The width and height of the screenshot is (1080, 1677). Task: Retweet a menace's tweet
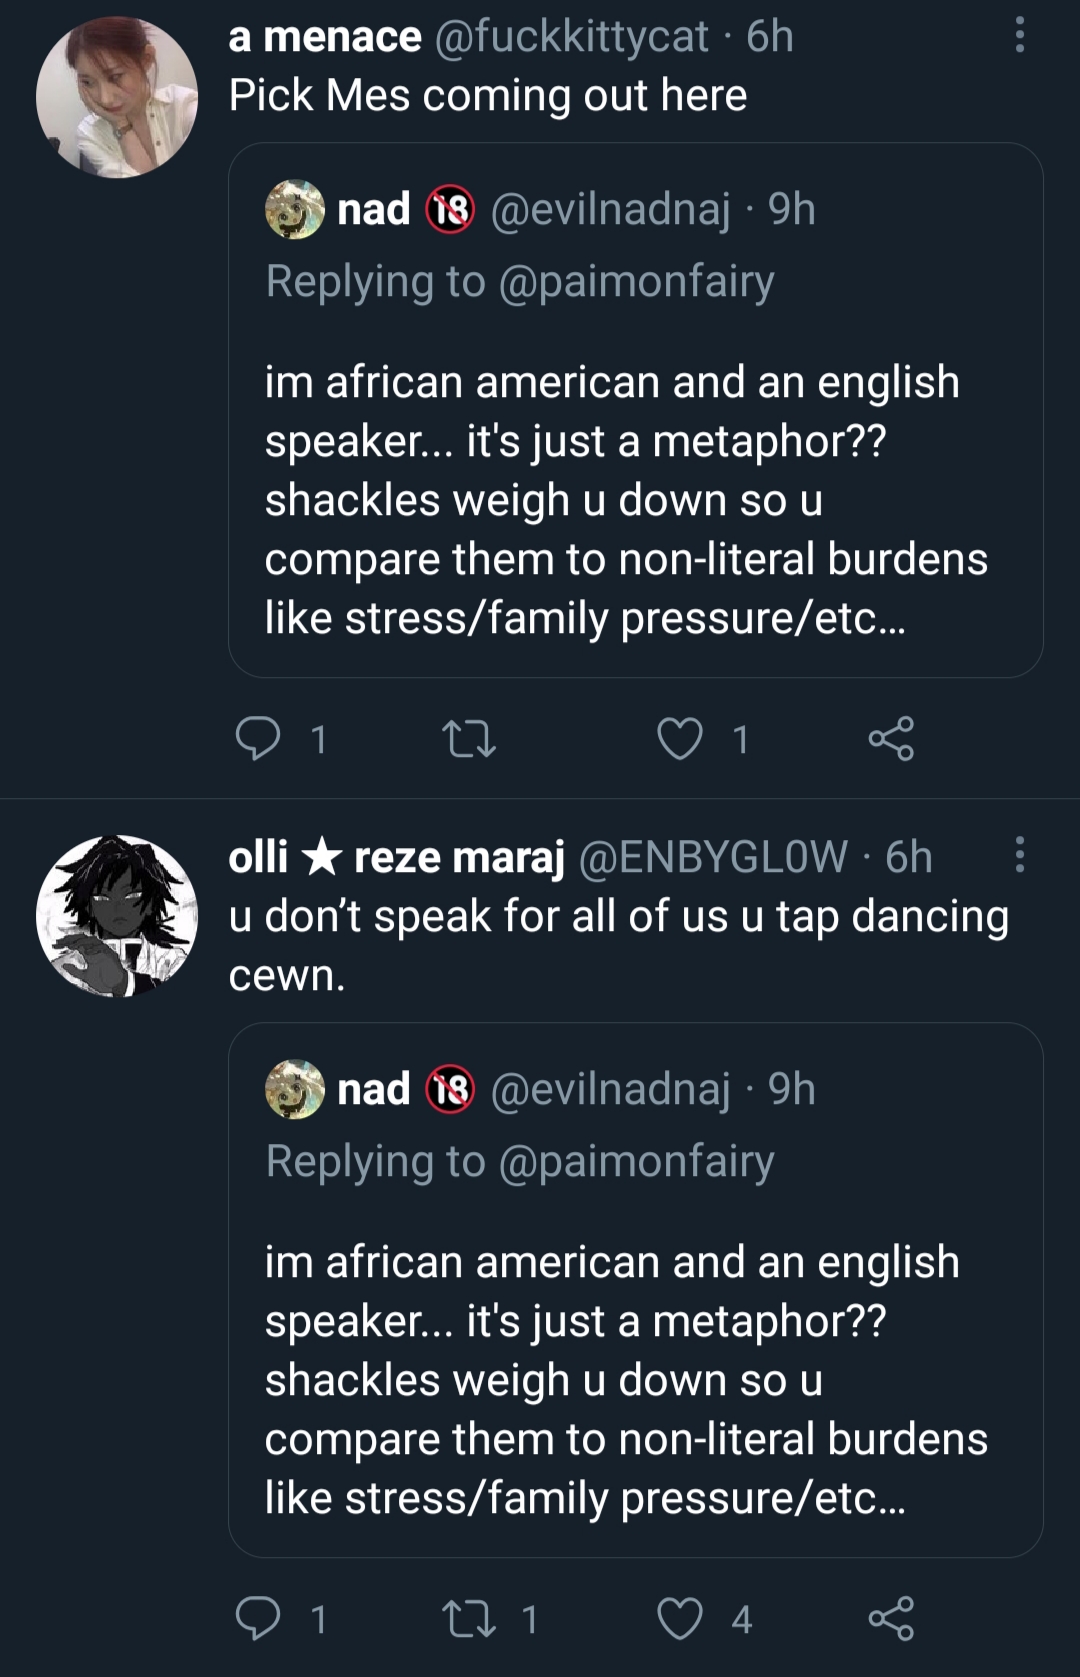pyautogui.click(x=468, y=739)
